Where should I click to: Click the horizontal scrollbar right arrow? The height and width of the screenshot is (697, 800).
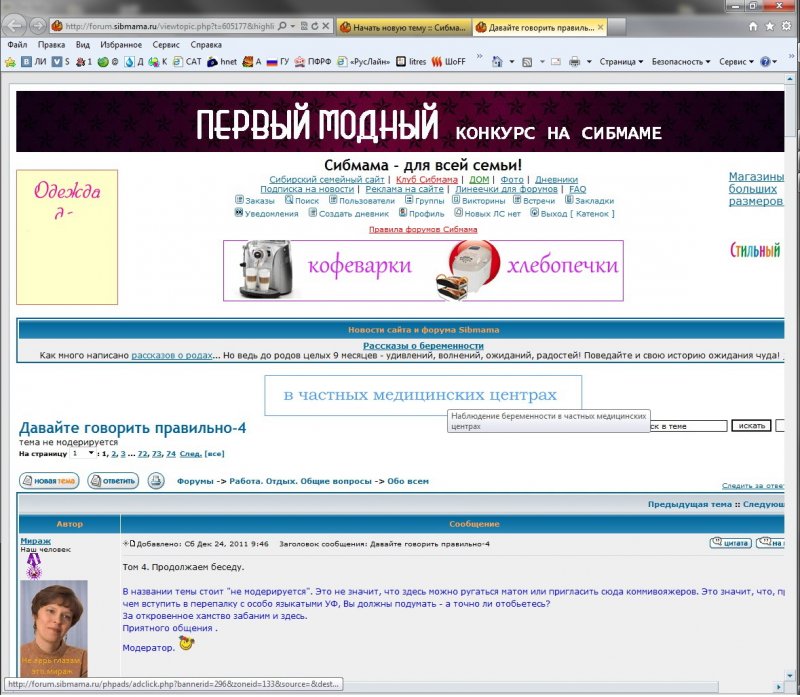pyautogui.click(x=779, y=687)
